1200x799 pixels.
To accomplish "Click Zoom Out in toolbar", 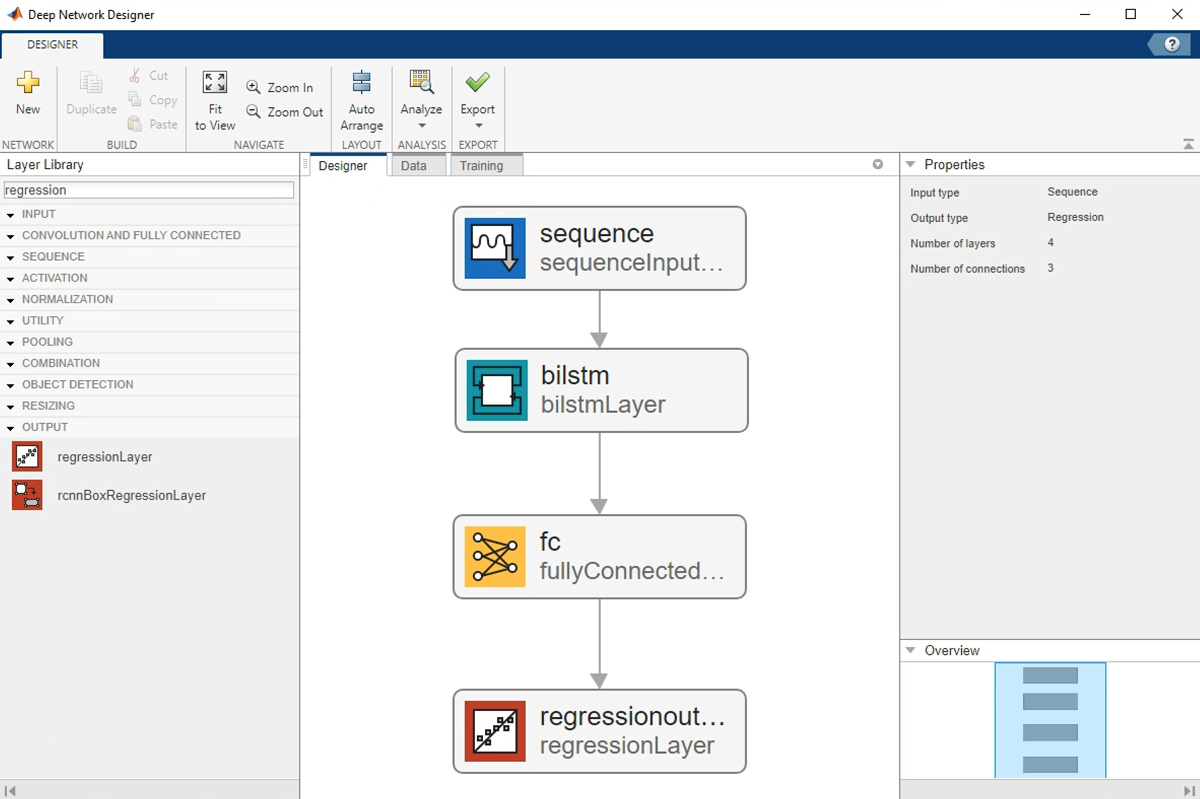I will click(x=284, y=112).
